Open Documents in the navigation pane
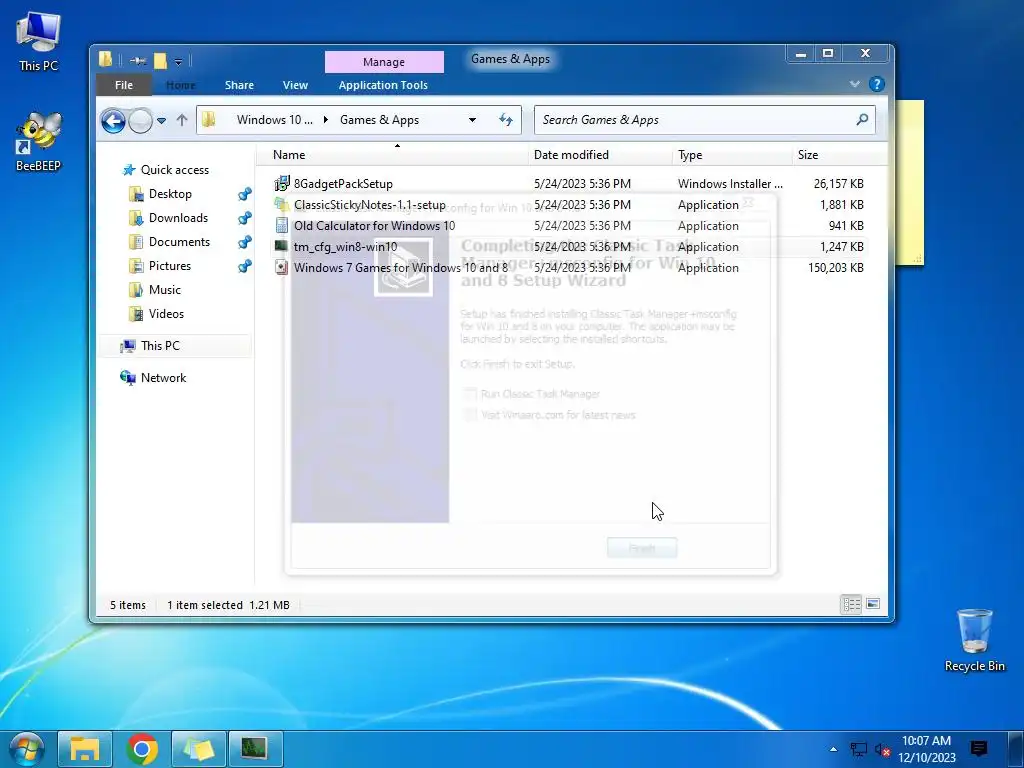 point(179,242)
